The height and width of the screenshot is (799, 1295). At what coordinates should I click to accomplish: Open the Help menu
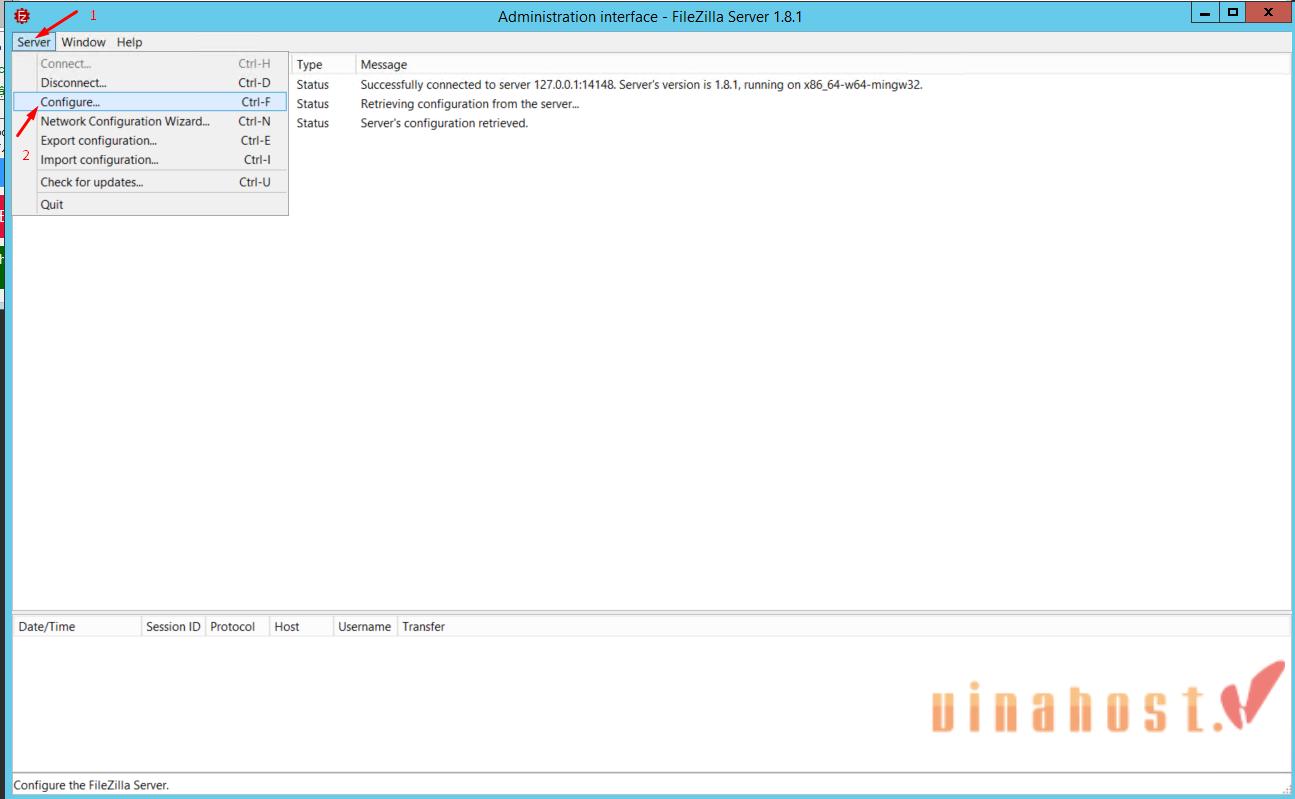[x=129, y=42]
